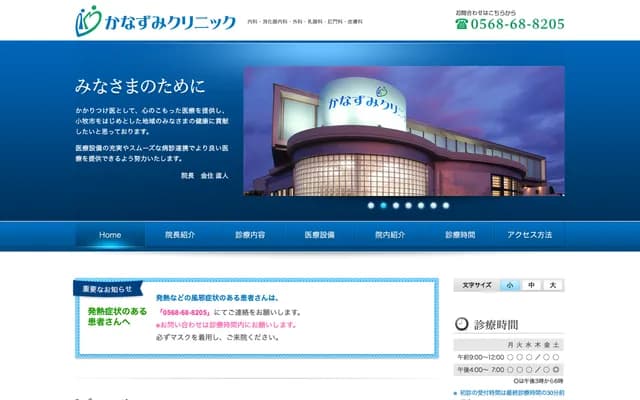
Task: Click the 重要なお知らせ ribbon label
Action: (x=107, y=289)
